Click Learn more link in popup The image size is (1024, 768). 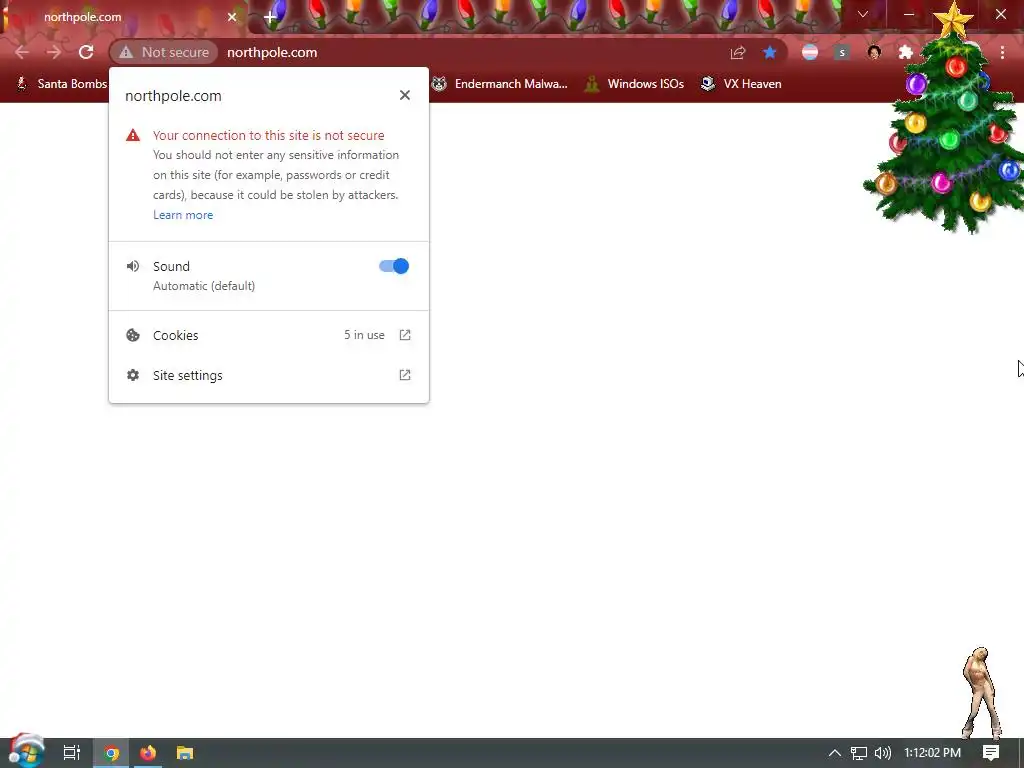(x=183, y=215)
